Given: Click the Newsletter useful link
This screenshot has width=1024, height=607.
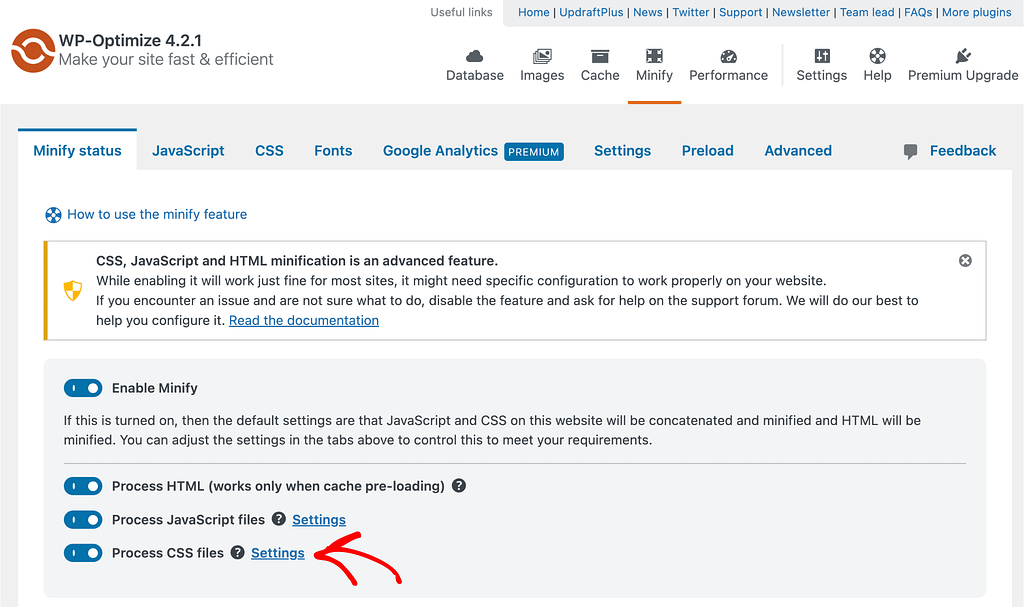Looking at the screenshot, I should tap(801, 12).
